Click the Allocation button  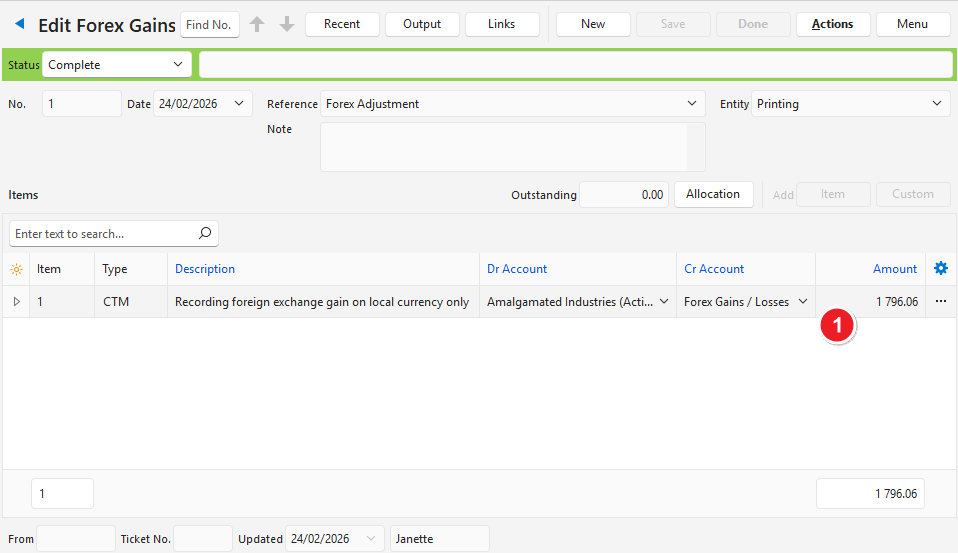(x=712, y=194)
